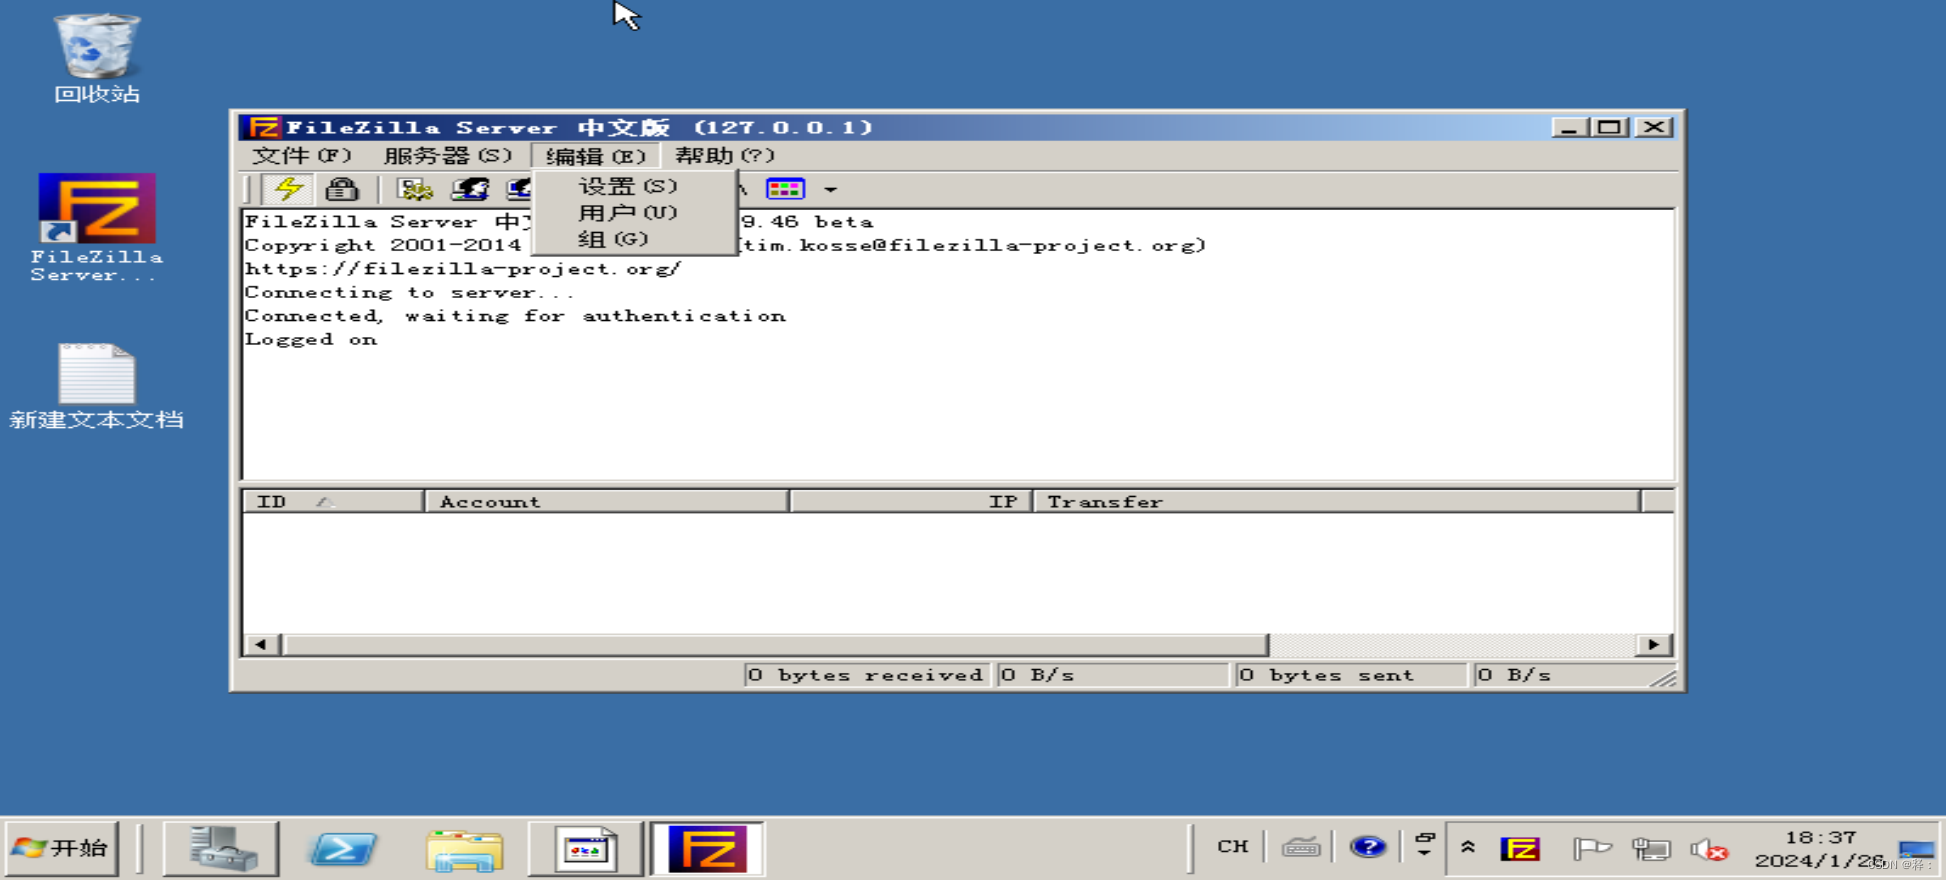This screenshot has width=1946, height=880.
Task: Click the horizontal scrollbar right arrow
Action: pyautogui.click(x=1653, y=645)
